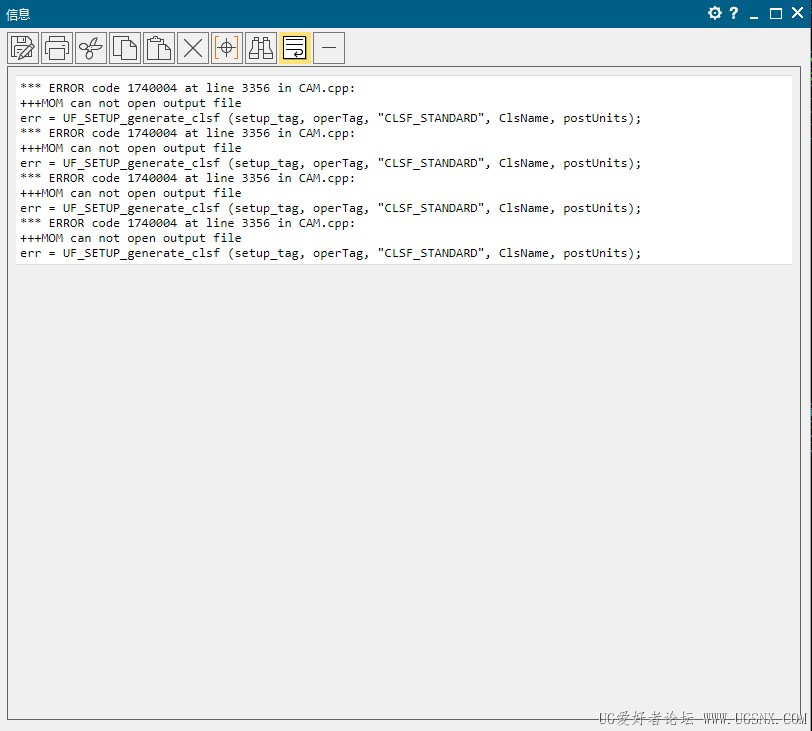
Task: Click the dash icon button in toolbar
Action: [x=329, y=48]
